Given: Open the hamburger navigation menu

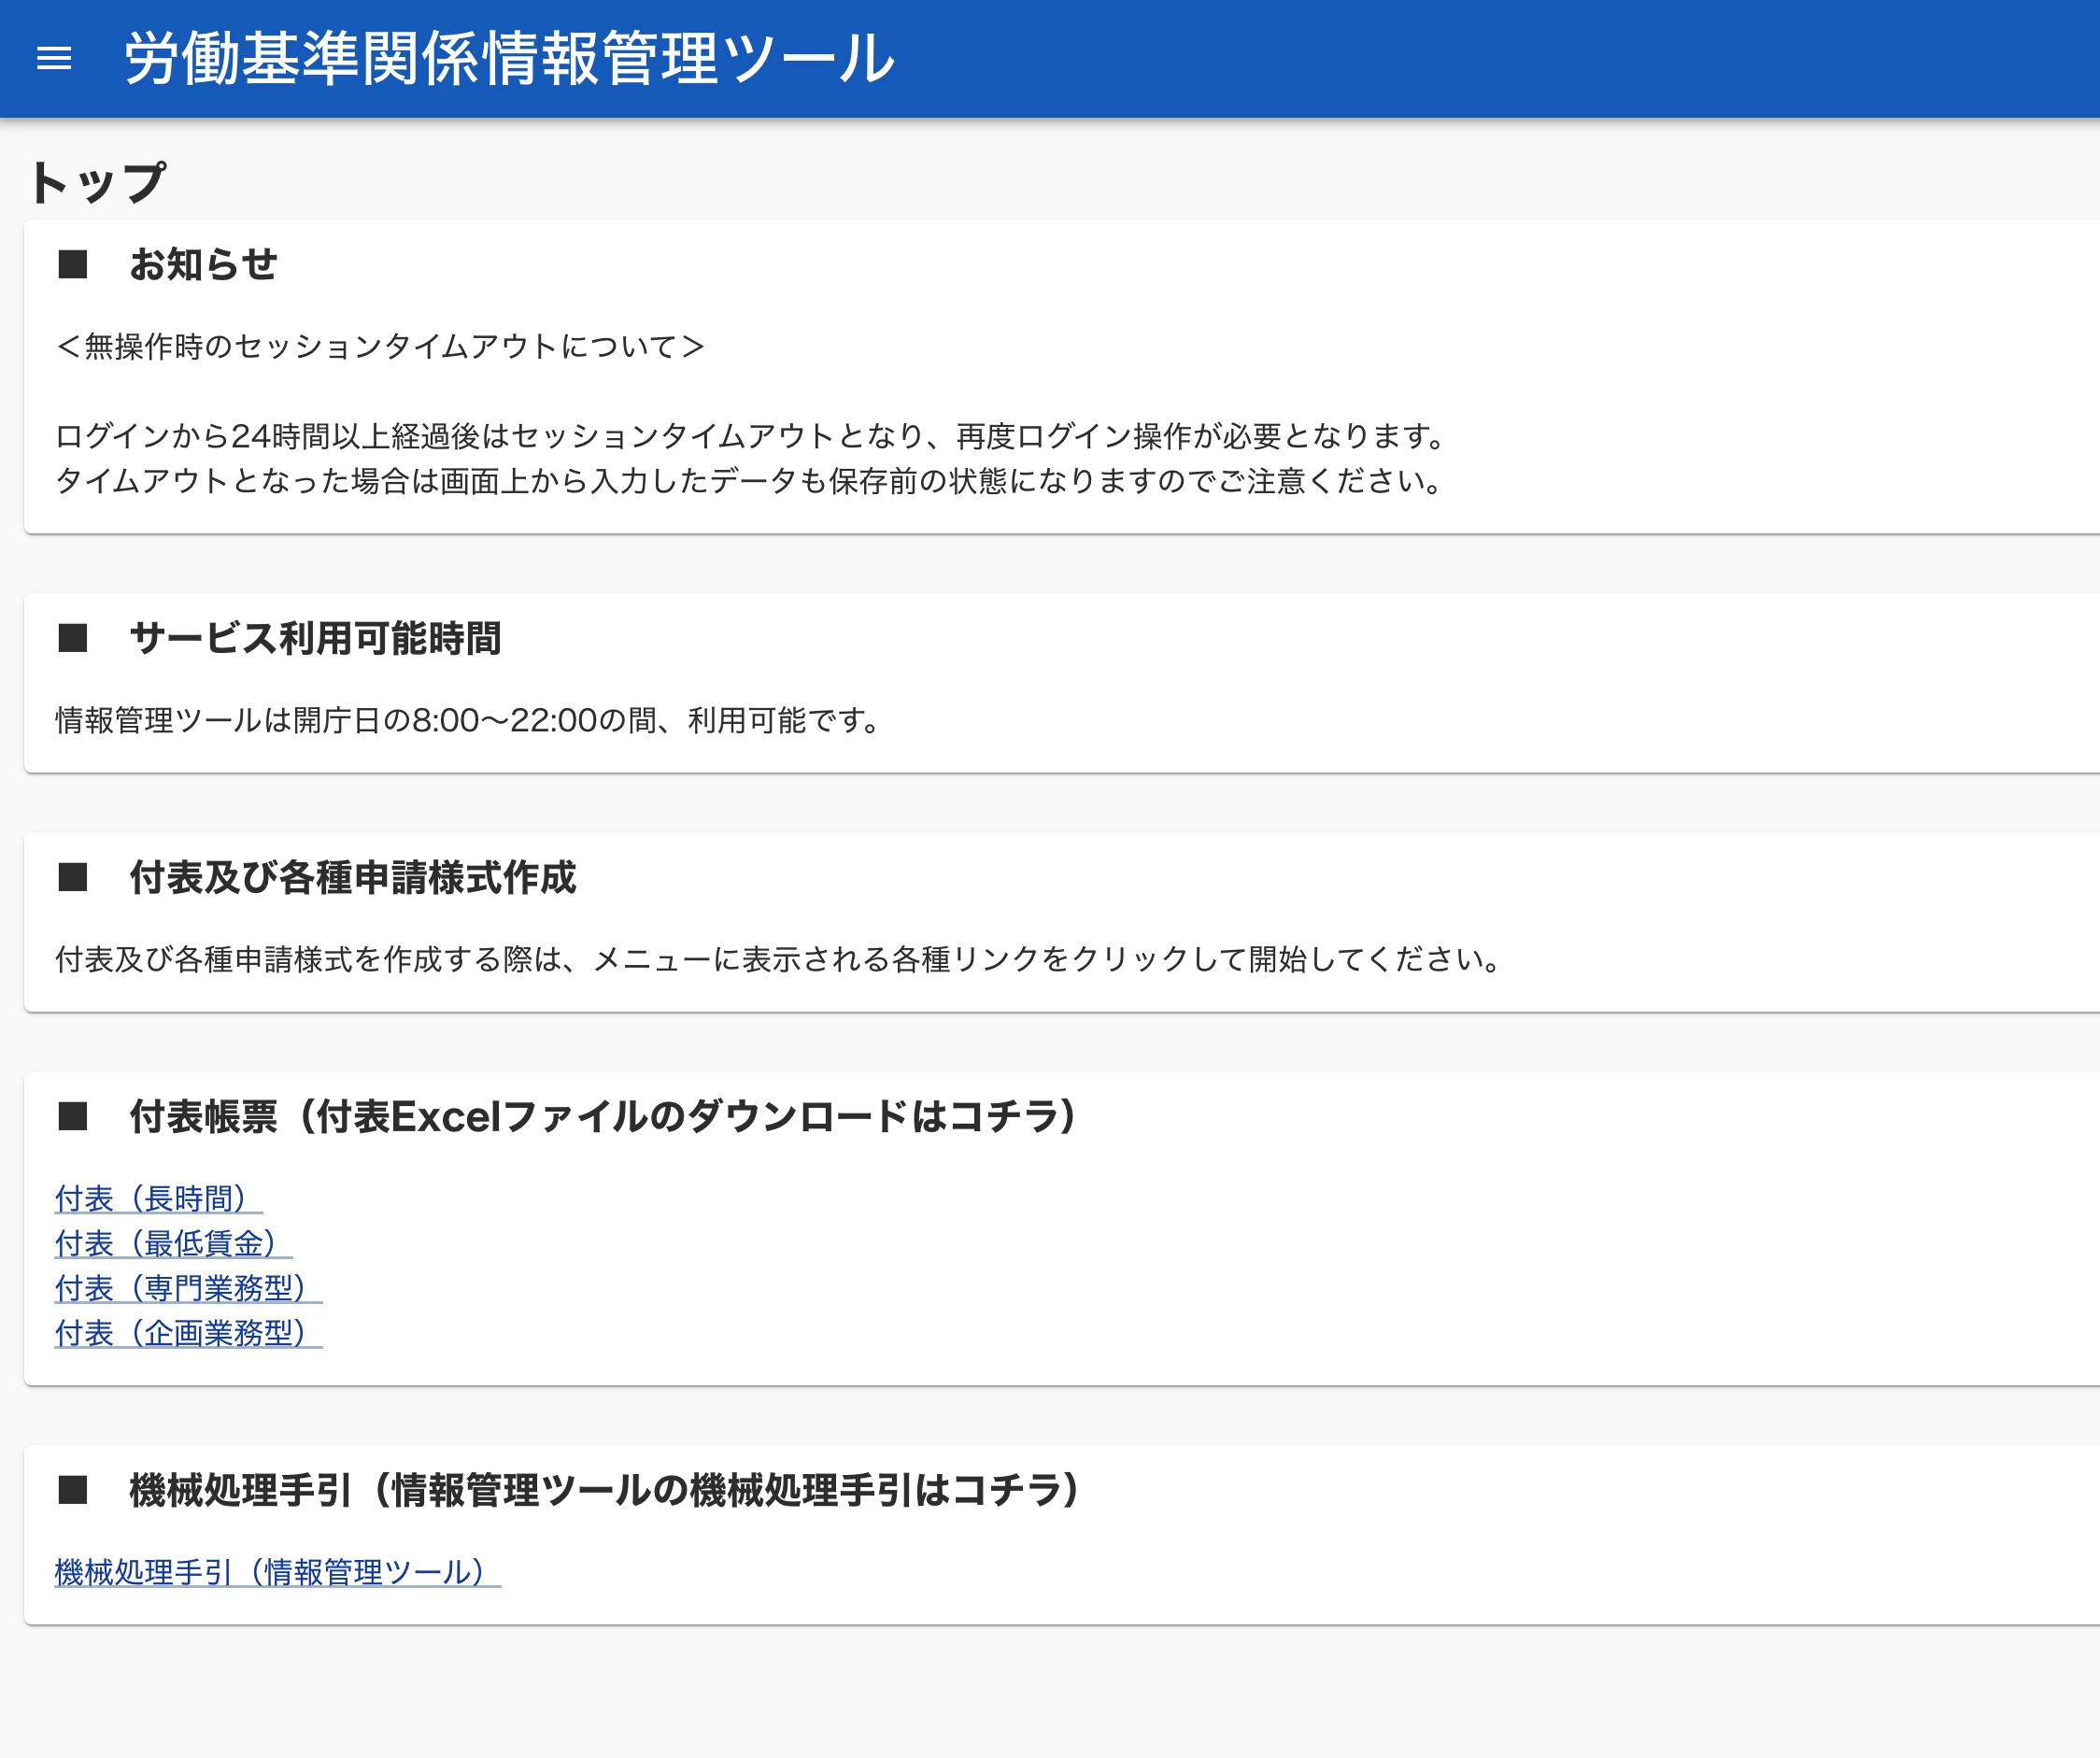Looking at the screenshot, I should (54, 58).
